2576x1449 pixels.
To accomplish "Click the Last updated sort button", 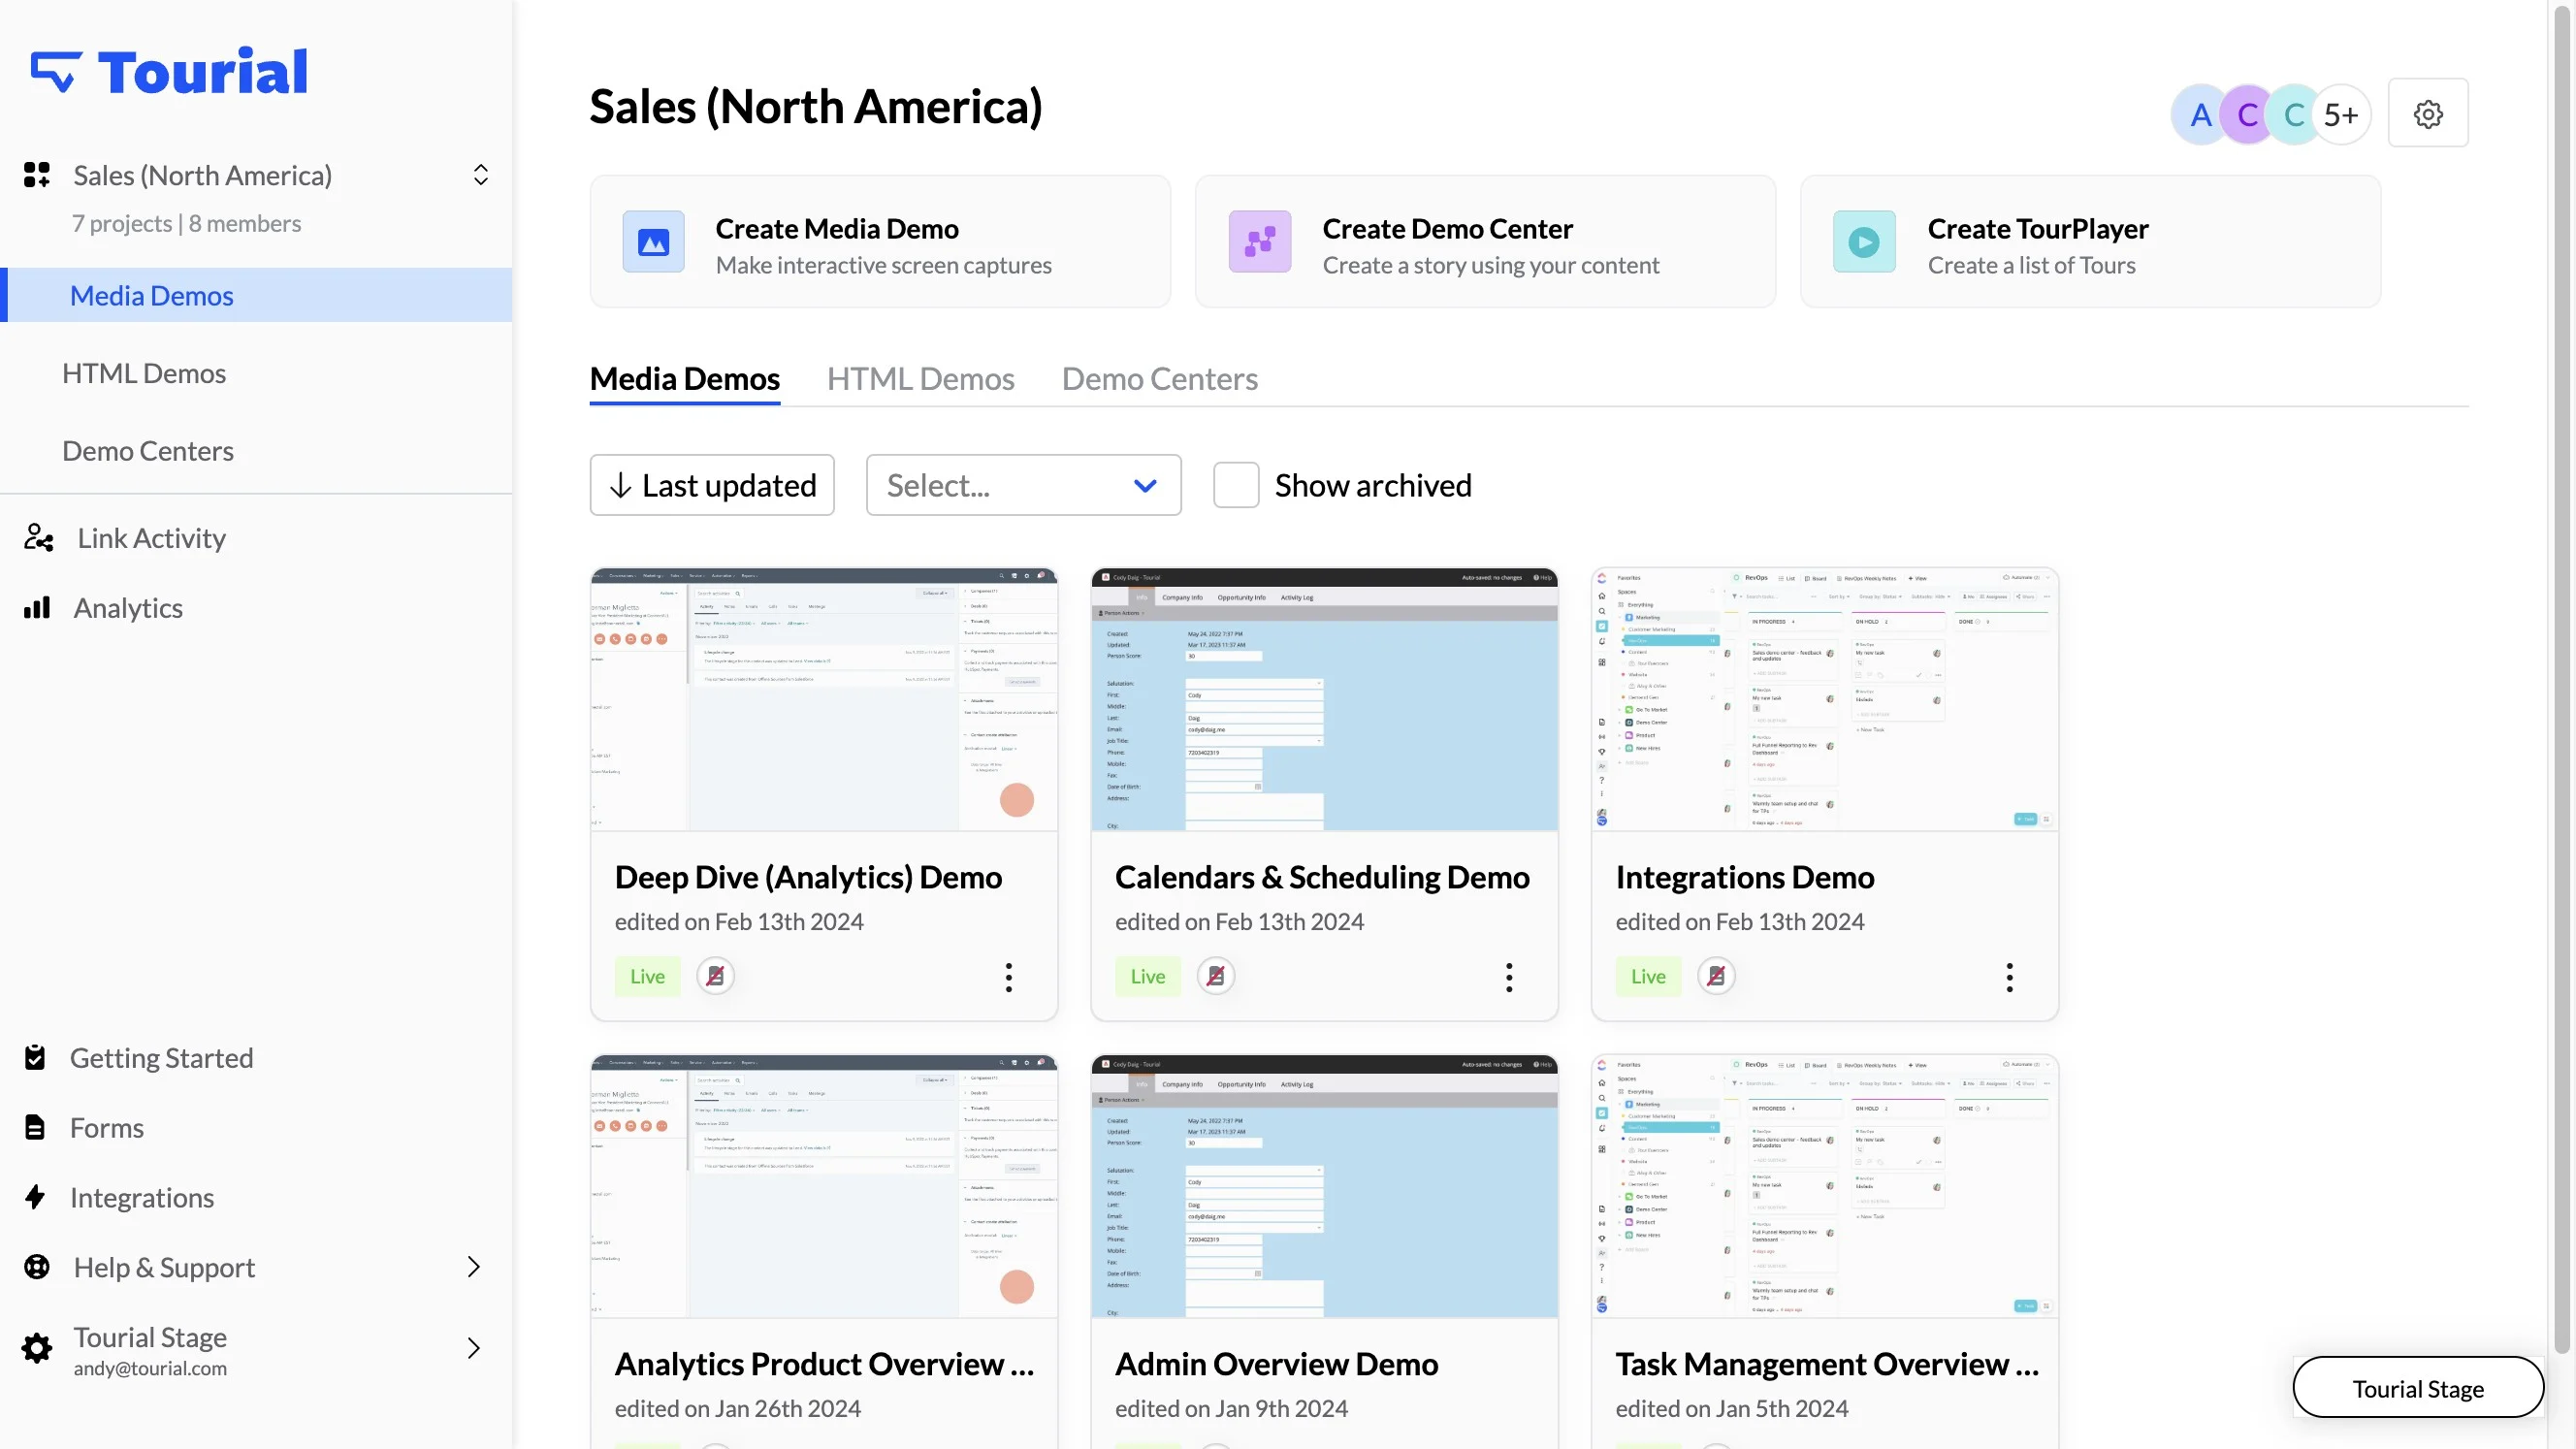I will click(712, 485).
